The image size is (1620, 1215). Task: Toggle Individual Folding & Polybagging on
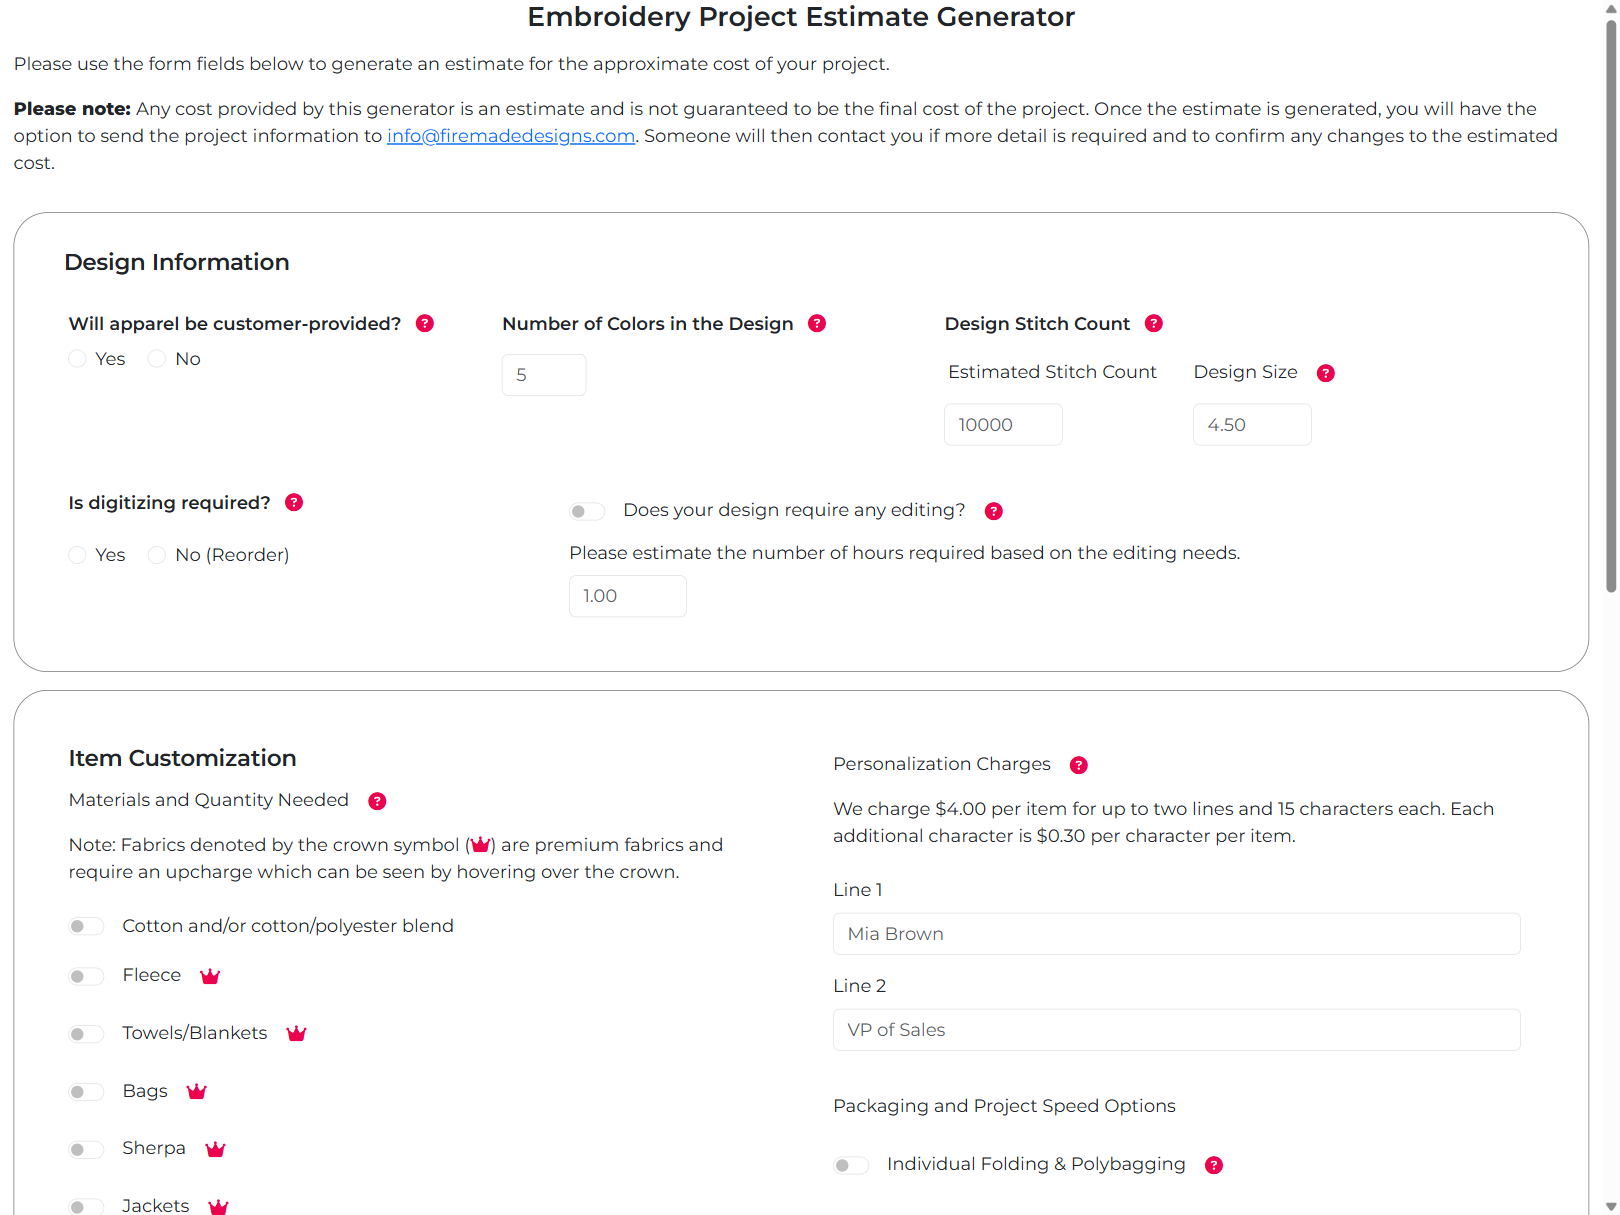tap(851, 1165)
